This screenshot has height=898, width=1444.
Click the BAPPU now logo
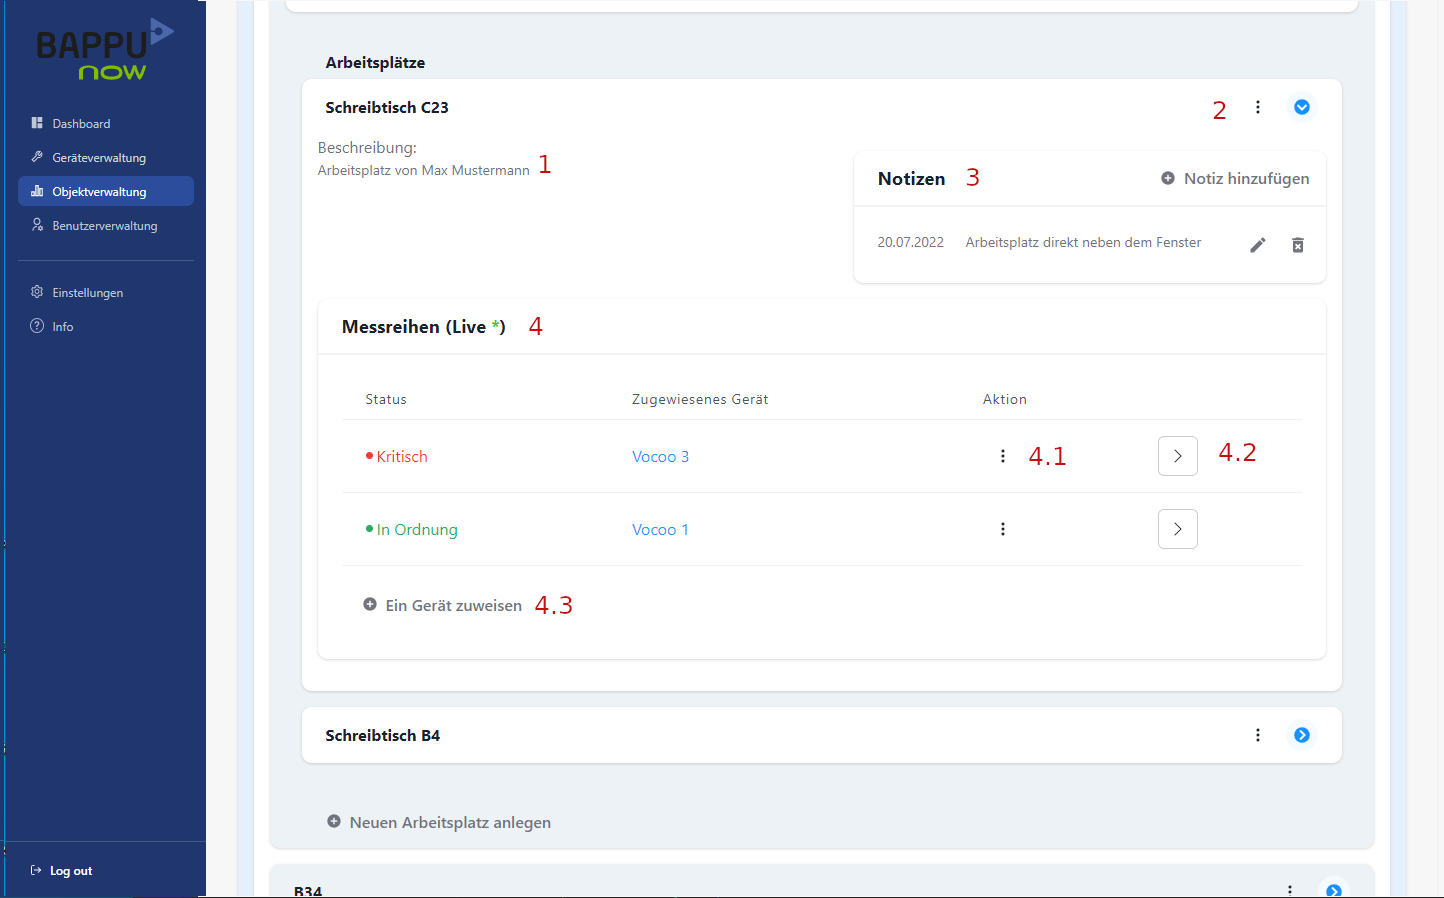104,50
